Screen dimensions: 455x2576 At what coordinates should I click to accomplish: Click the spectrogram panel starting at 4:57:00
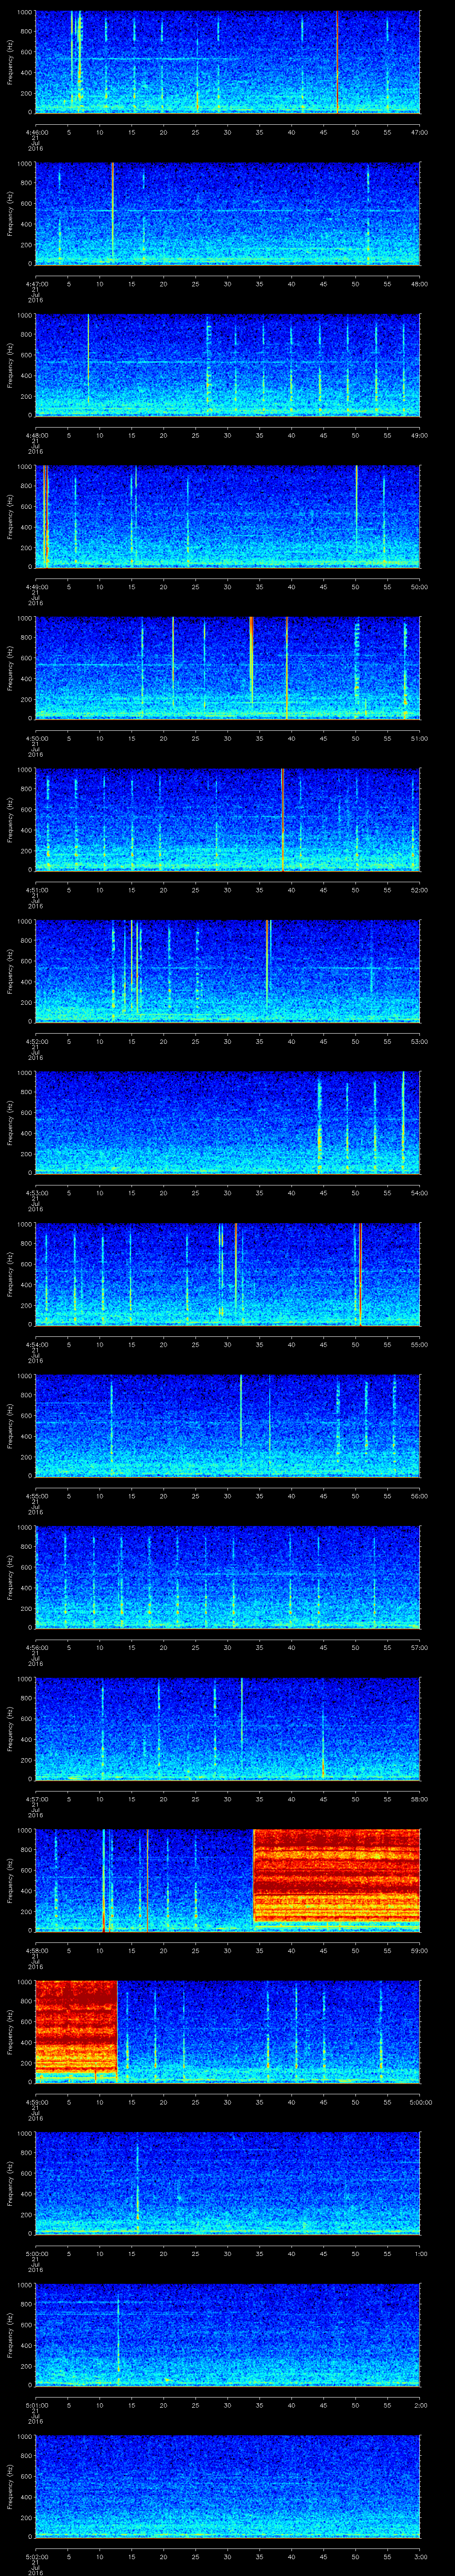tap(228, 1728)
